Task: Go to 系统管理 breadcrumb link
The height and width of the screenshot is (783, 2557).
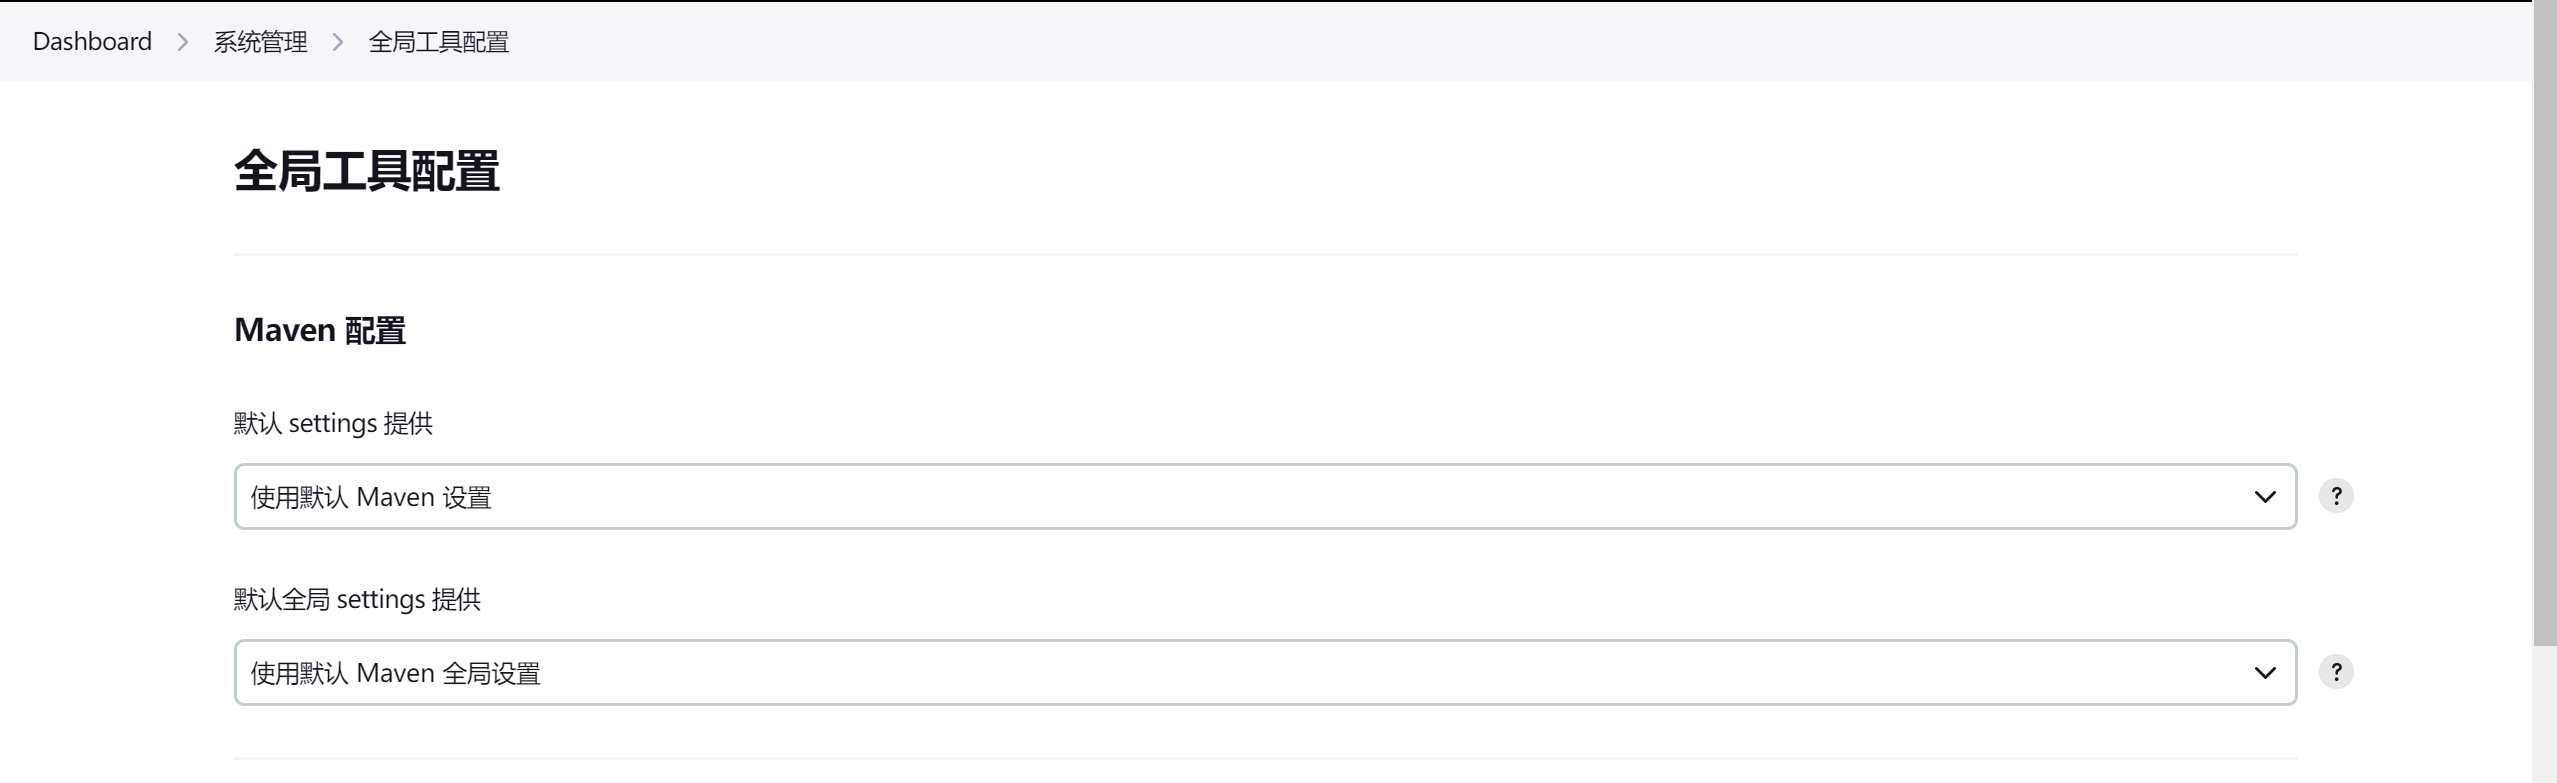Action: tap(260, 41)
